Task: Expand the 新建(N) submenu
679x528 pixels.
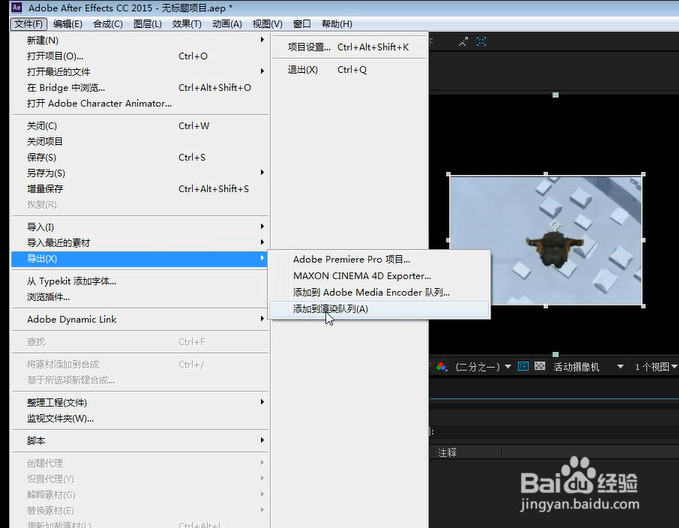Action: tap(139, 40)
